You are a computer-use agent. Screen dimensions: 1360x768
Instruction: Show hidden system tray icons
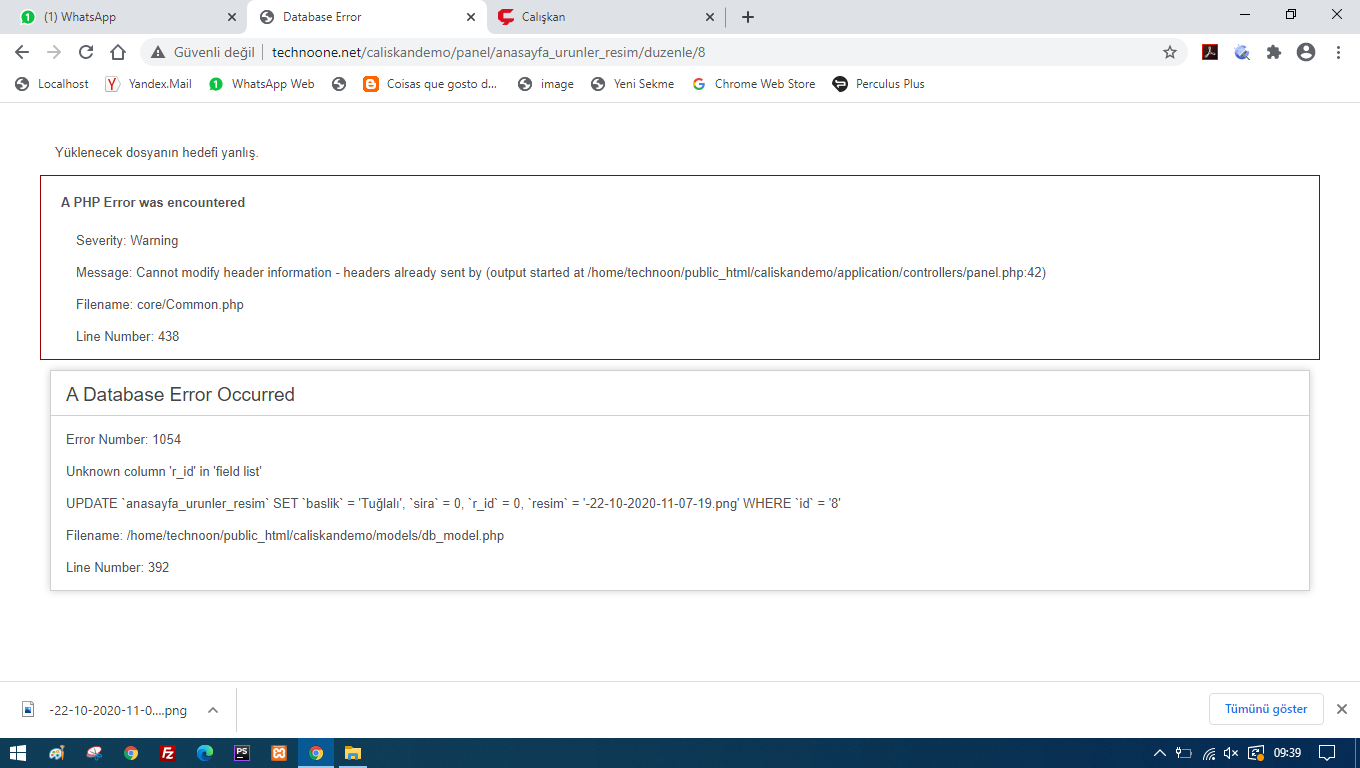[1160, 753]
